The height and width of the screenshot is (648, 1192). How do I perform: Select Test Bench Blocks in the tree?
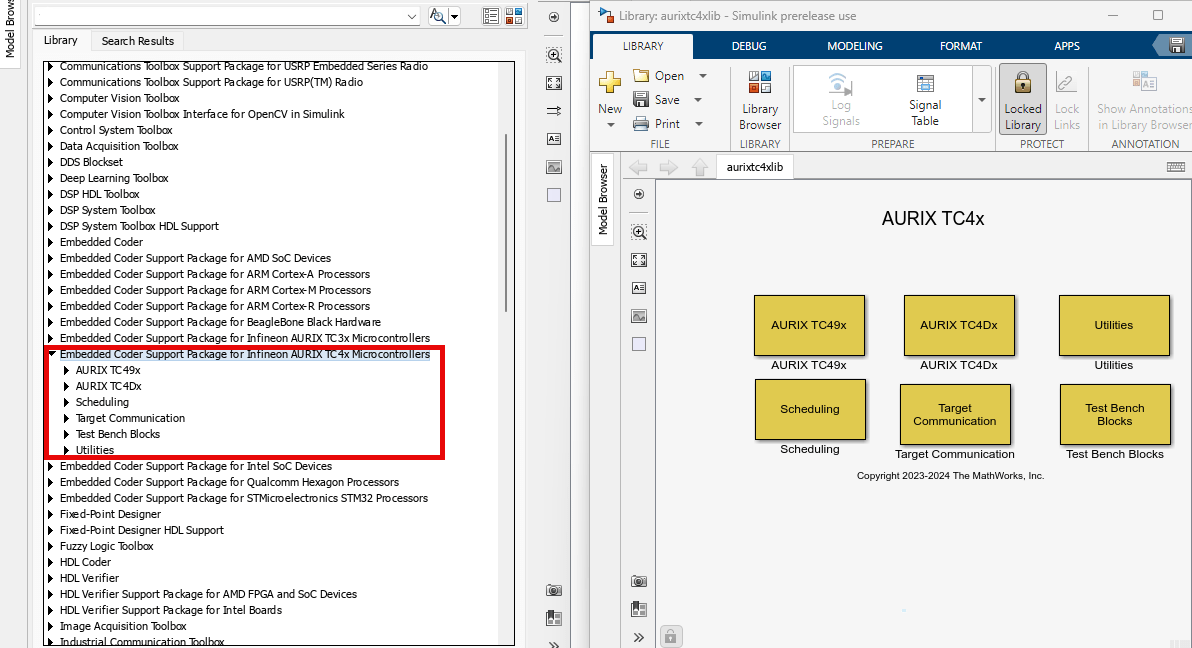click(x=118, y=434)
